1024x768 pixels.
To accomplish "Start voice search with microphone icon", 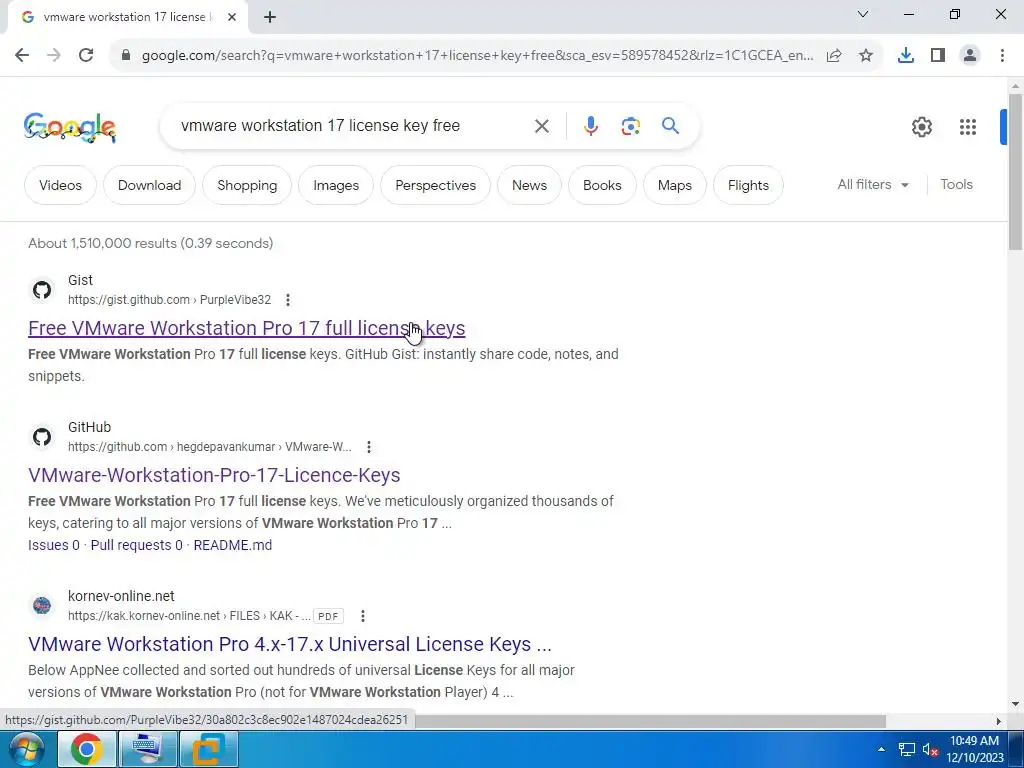I will [x=590, y=126].
